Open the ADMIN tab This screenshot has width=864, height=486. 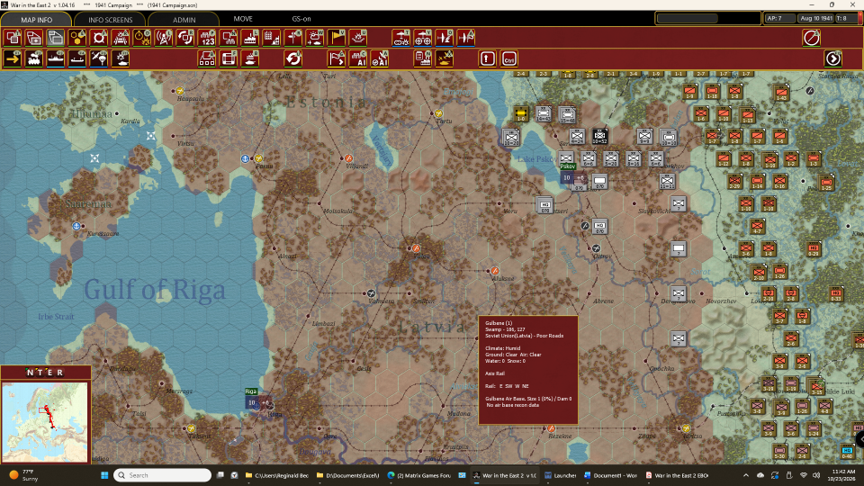[184, 19]
